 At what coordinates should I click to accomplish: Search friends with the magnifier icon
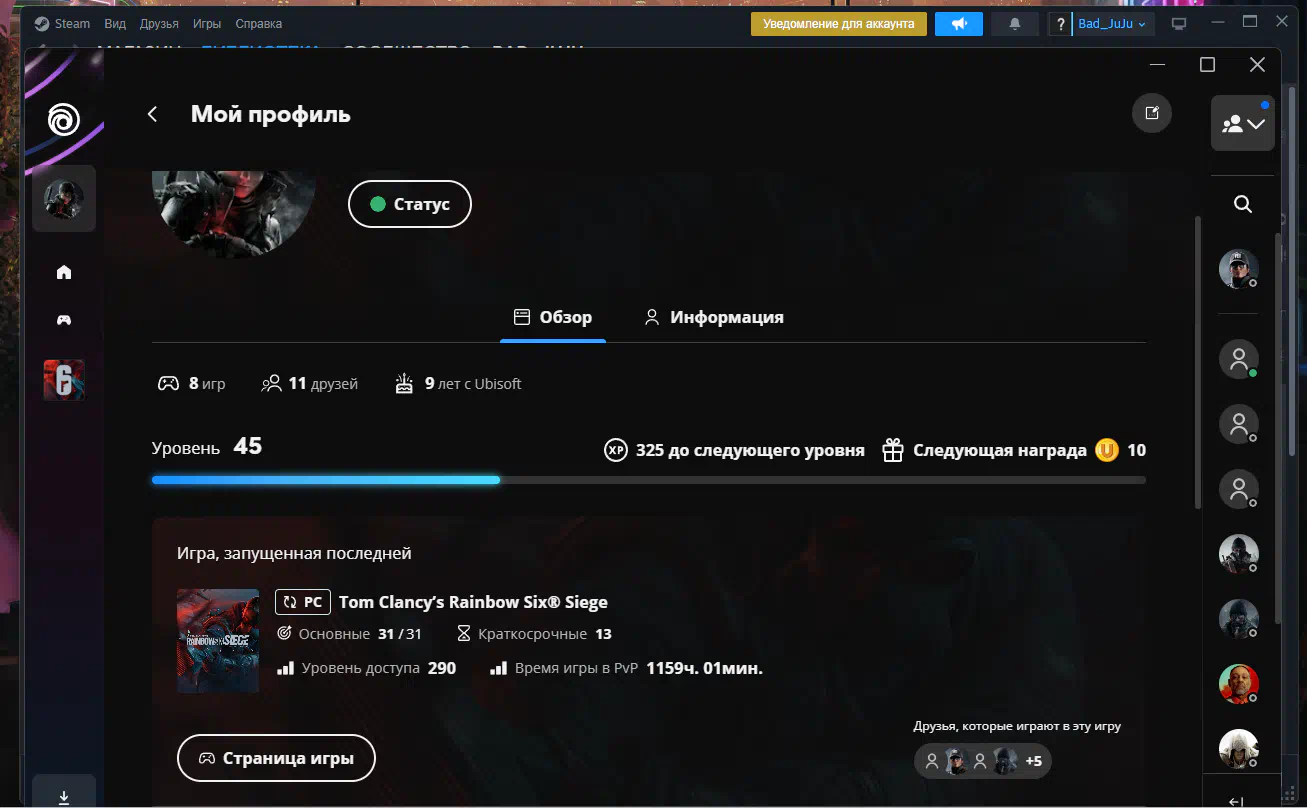1243,204
